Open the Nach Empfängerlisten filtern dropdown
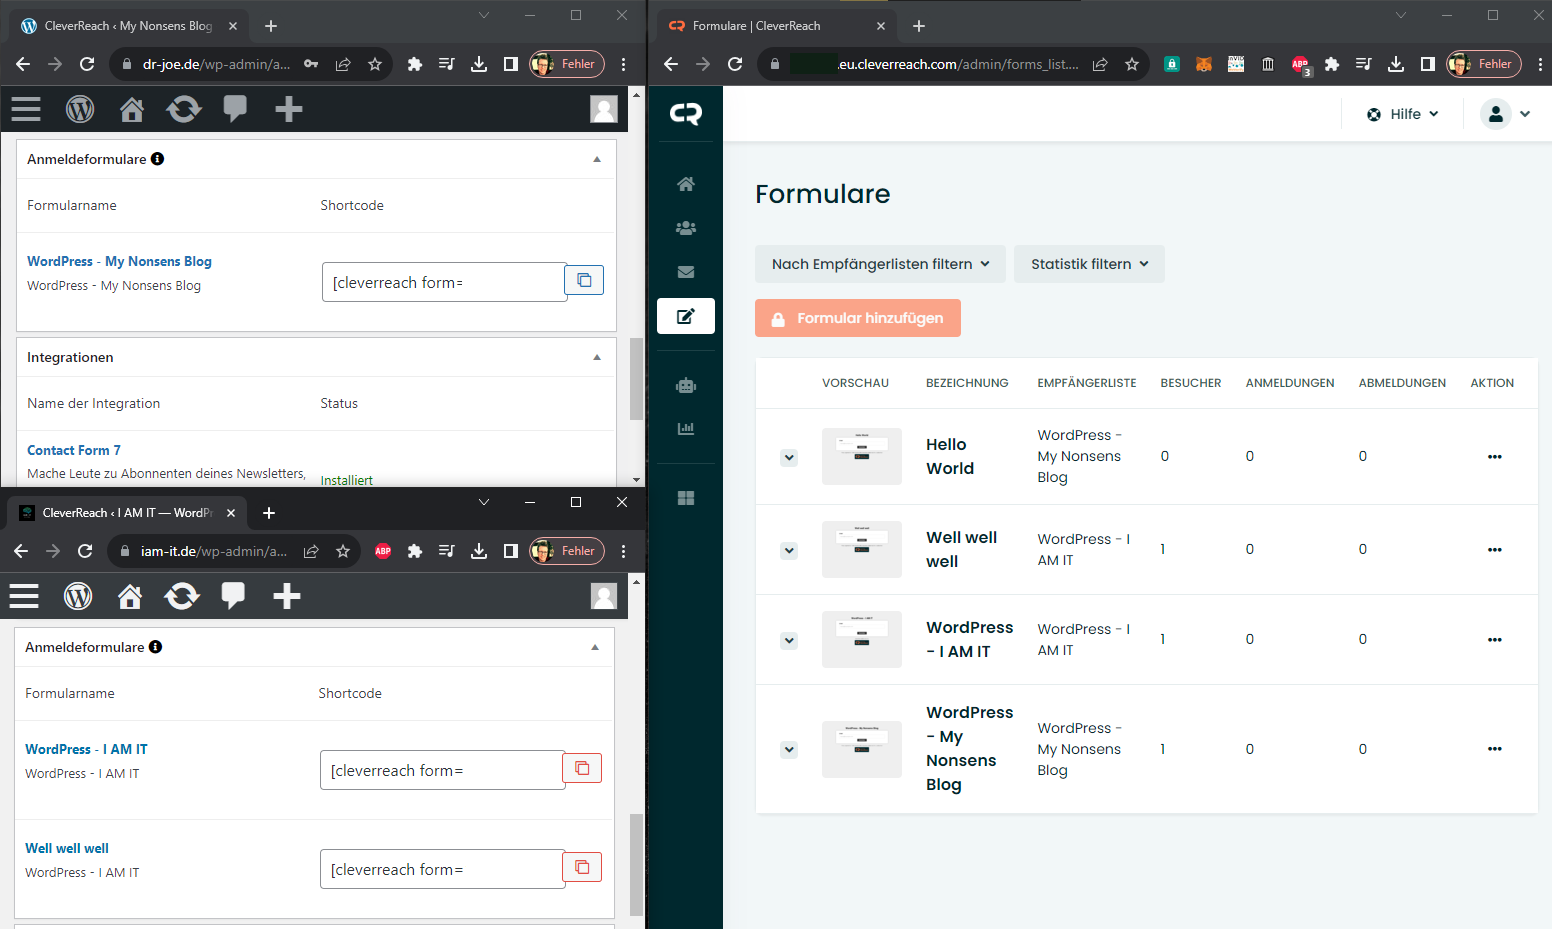The width and height of the screenshot is (1552, 929). pyautogui.click(x=880, y=264)
